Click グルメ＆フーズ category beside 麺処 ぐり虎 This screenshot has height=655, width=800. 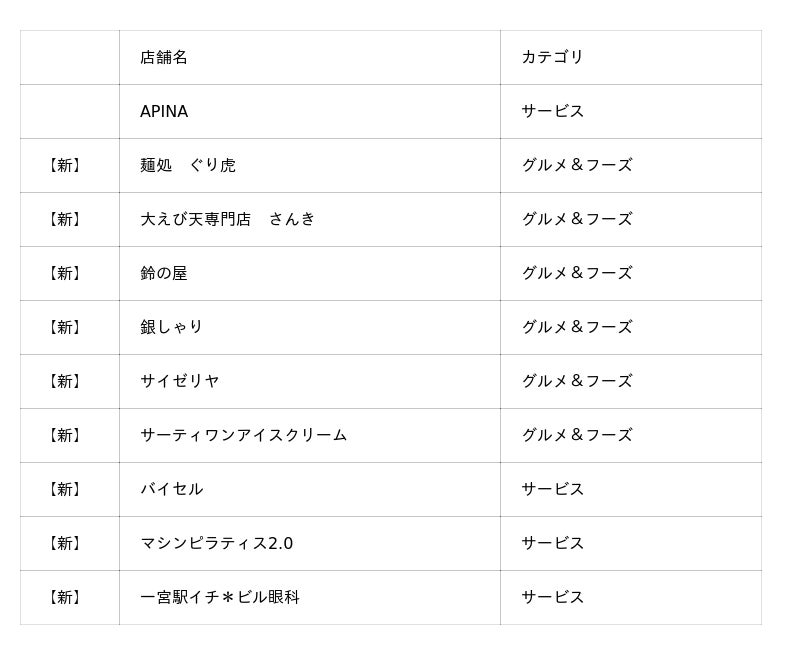576,165
